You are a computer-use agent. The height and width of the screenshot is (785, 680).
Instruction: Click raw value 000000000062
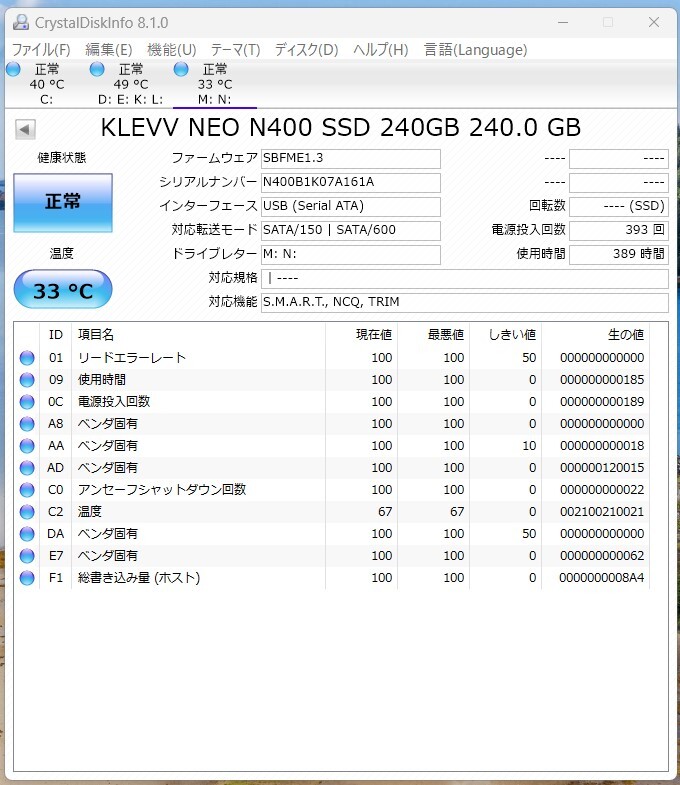(x=602, y=556)
